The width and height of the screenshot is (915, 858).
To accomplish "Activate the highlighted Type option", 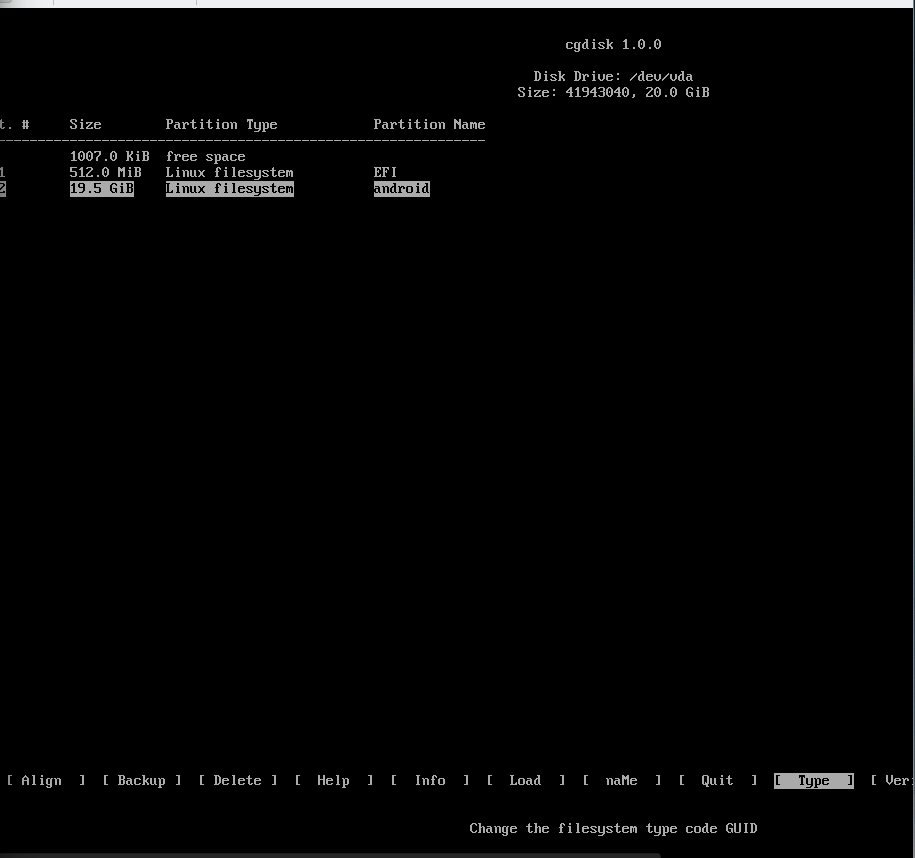I will pos(813,781).
